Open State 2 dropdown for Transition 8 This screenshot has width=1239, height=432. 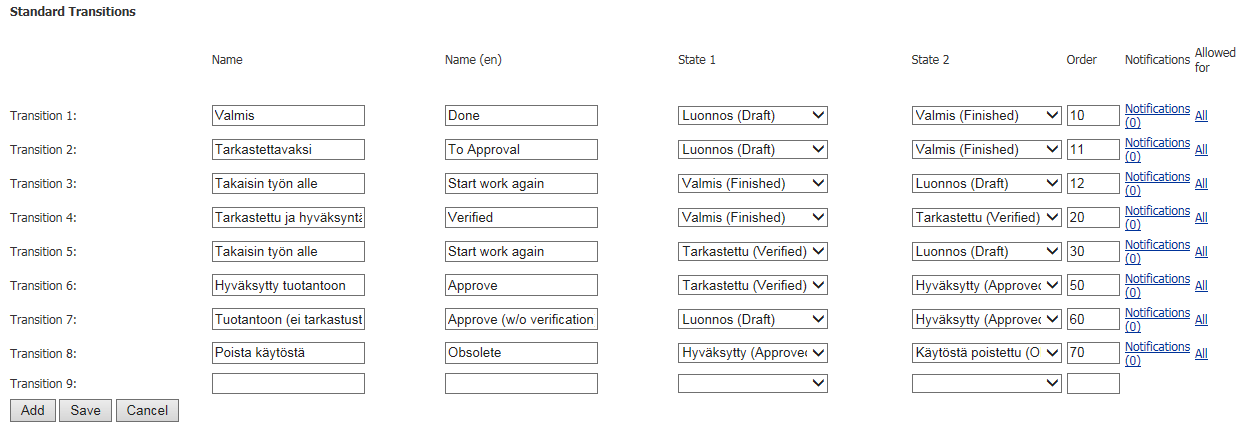coord(986,354)
